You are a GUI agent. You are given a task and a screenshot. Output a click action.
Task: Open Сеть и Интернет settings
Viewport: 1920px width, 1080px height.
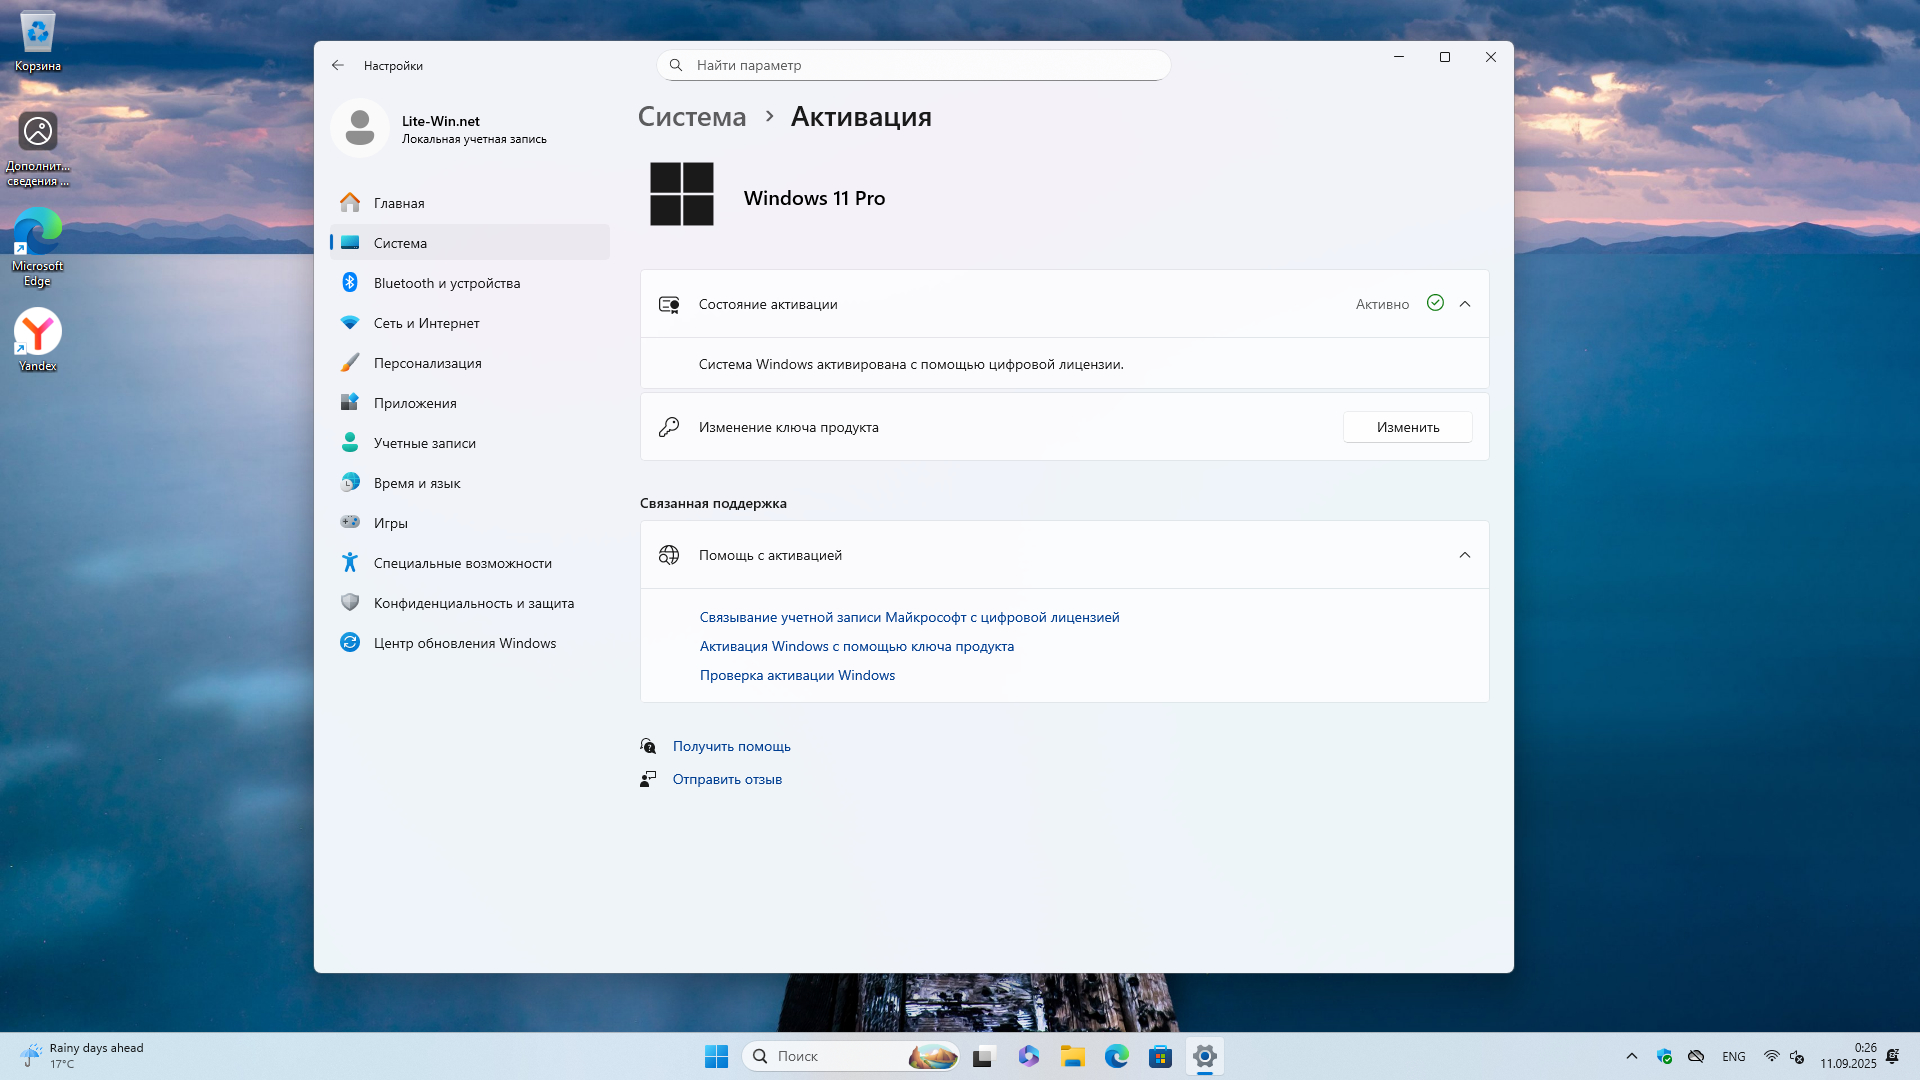tap(426, 323)
